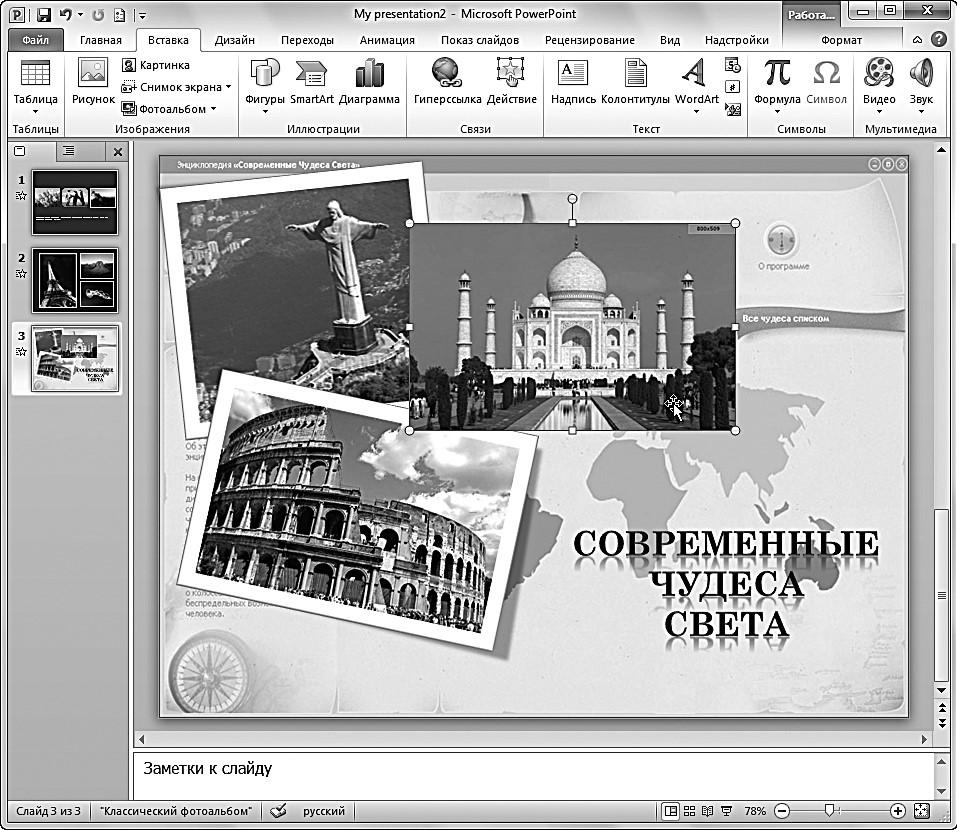Screen dimensions: 957x830
Task: Go to next slide with double-arrow button
Action: (x=942, y=723)
